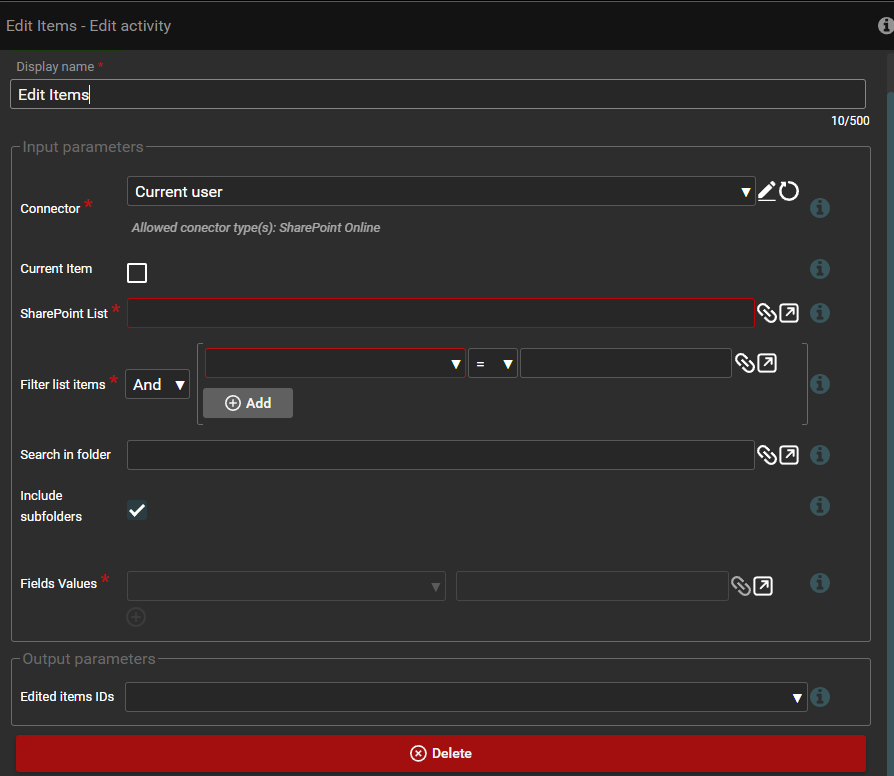Click the Display name text field

438,95
